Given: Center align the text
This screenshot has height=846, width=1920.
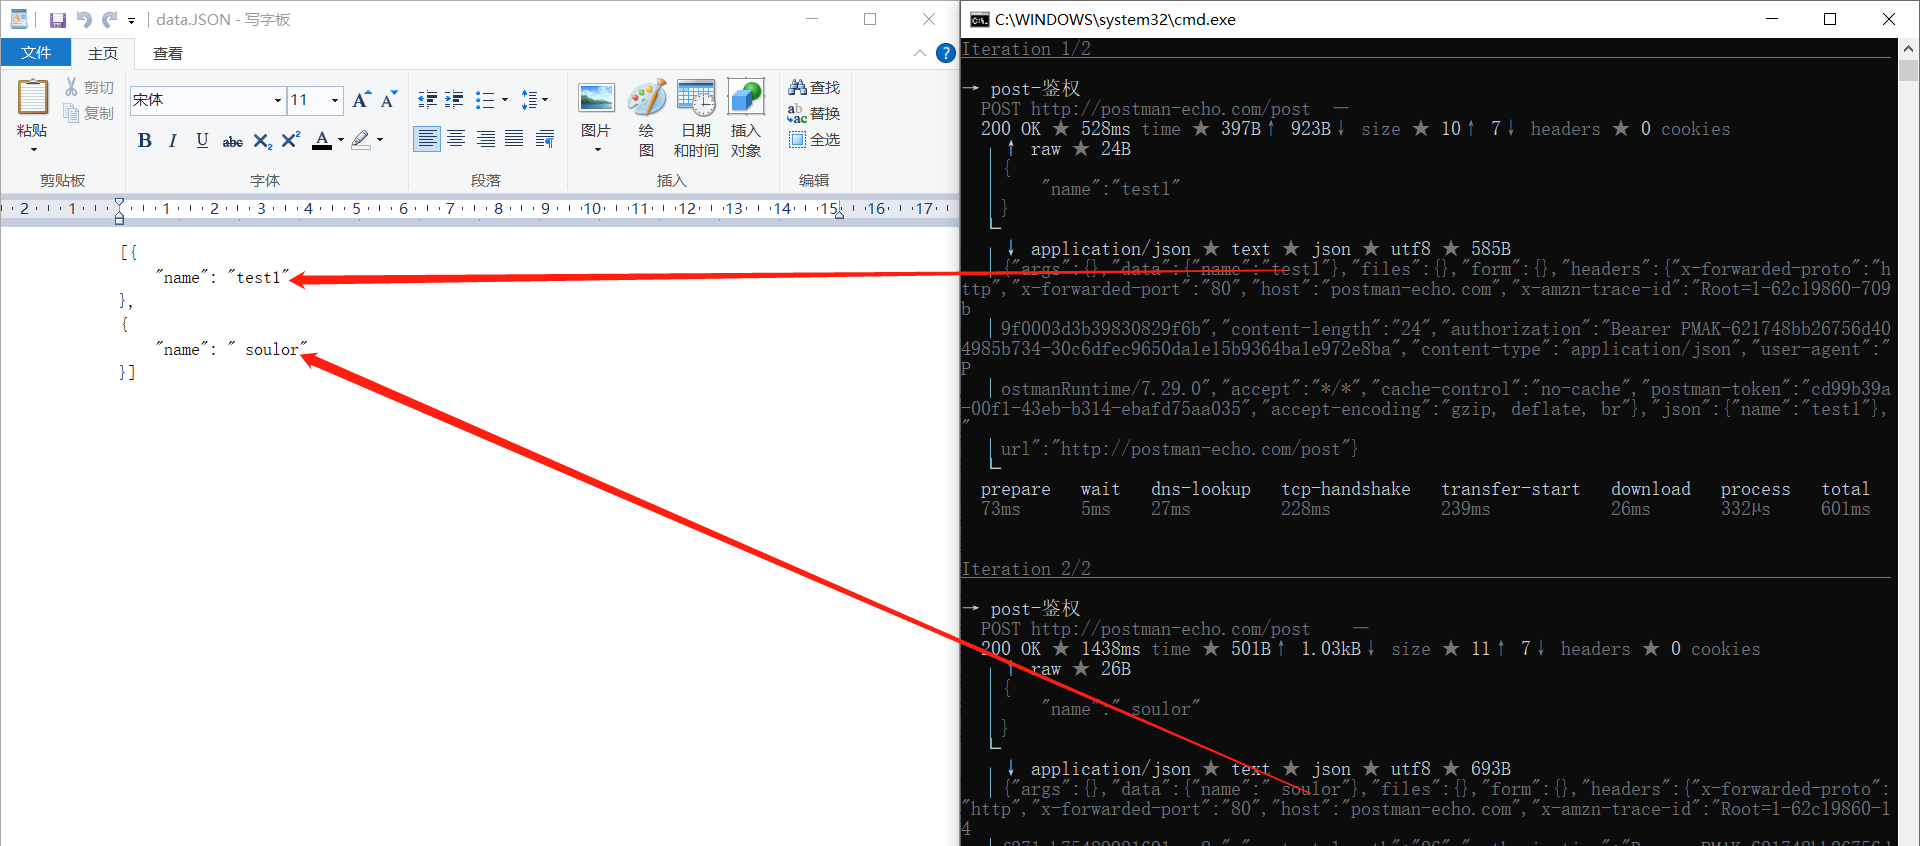Looking at the screenshot, I should [456, 139].
